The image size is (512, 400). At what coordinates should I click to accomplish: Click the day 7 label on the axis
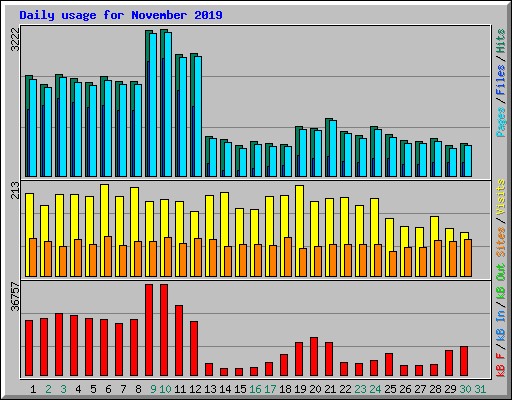[123, 389]
